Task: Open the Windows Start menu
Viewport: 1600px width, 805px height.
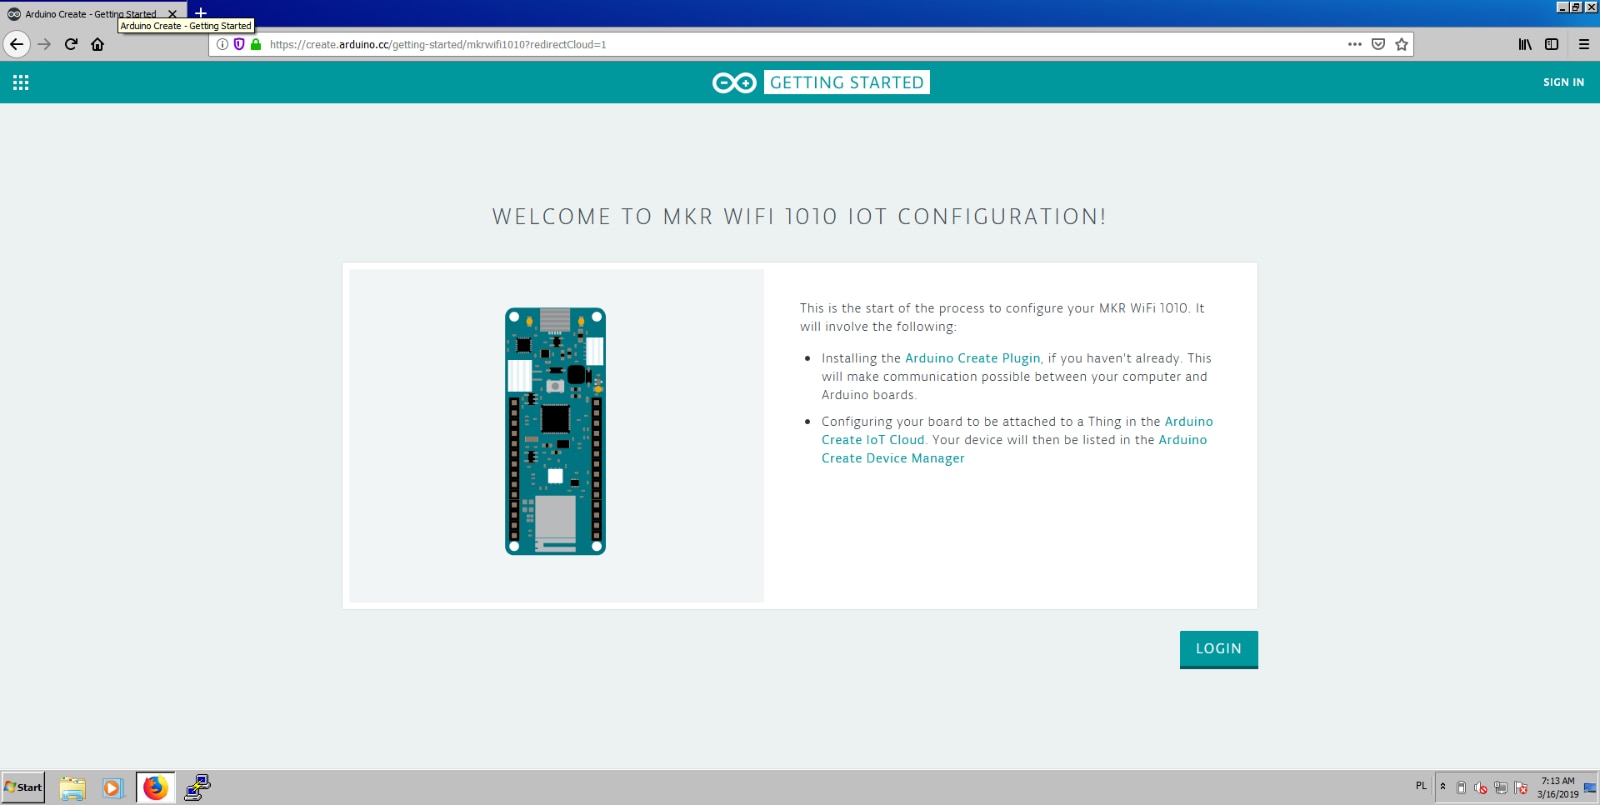Action: 23,787
